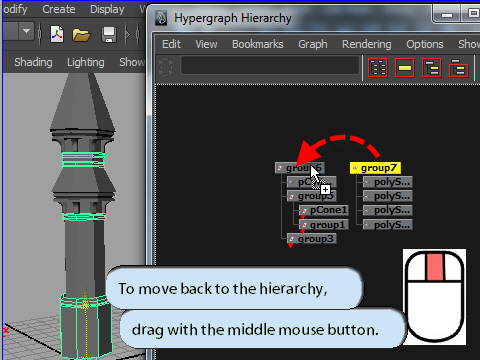Open a scene with folder icon
Image resolution: width=480 pixels, height=360 pixels.
click(x=81, y=35)
